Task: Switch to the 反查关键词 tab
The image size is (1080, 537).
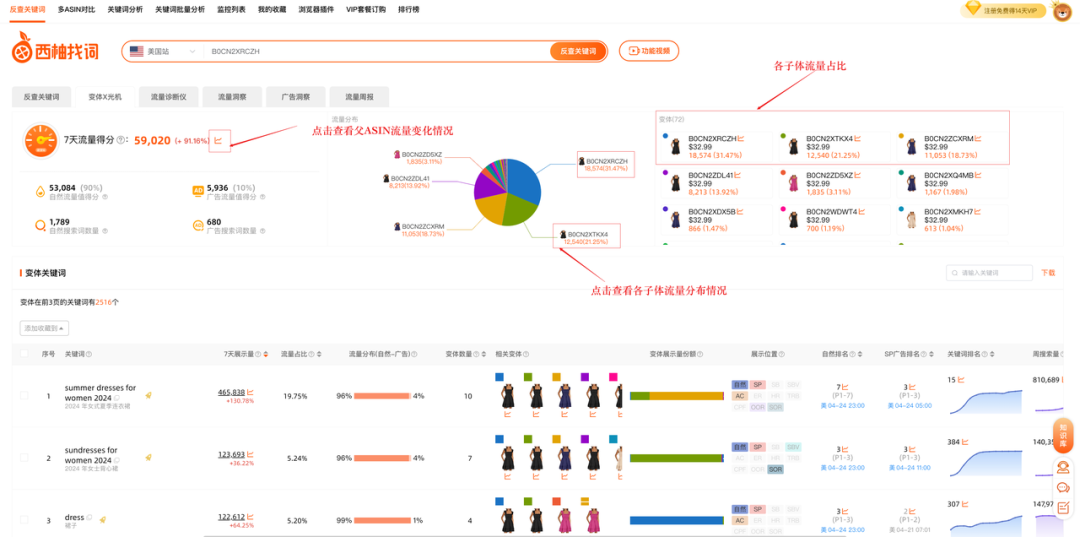Action: pyautogui.click(x=41, y=98)
